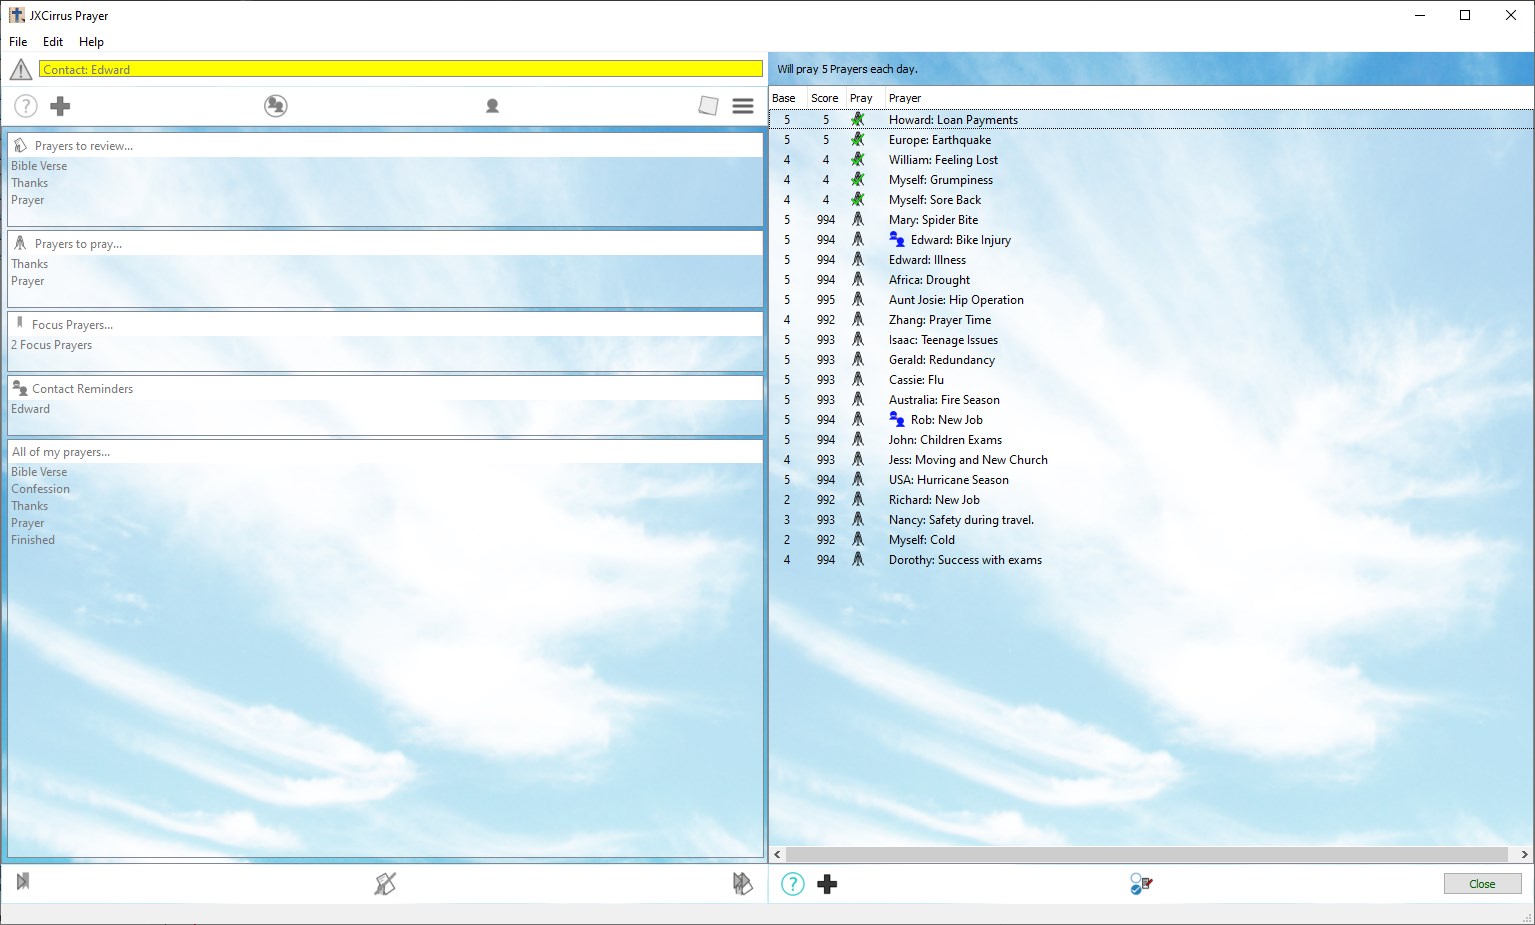1535x925 pixels.
Task: Toggle pray mark for Howard: Loan Payments
Action: [857, 120]
